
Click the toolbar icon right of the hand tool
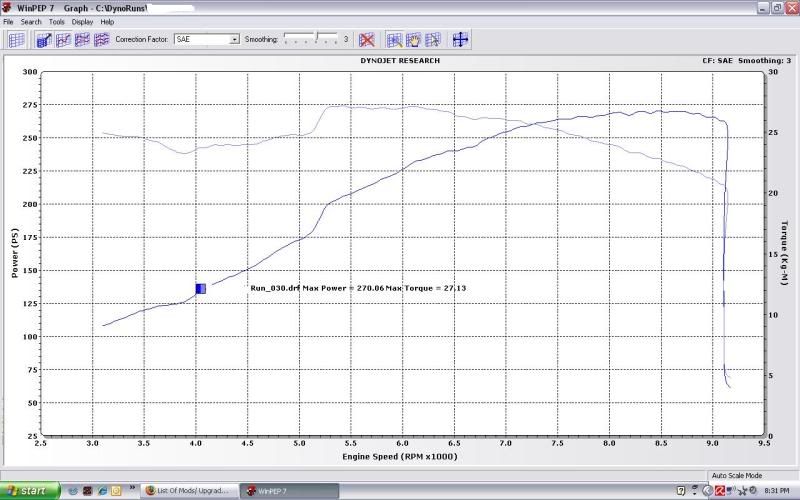433,40
